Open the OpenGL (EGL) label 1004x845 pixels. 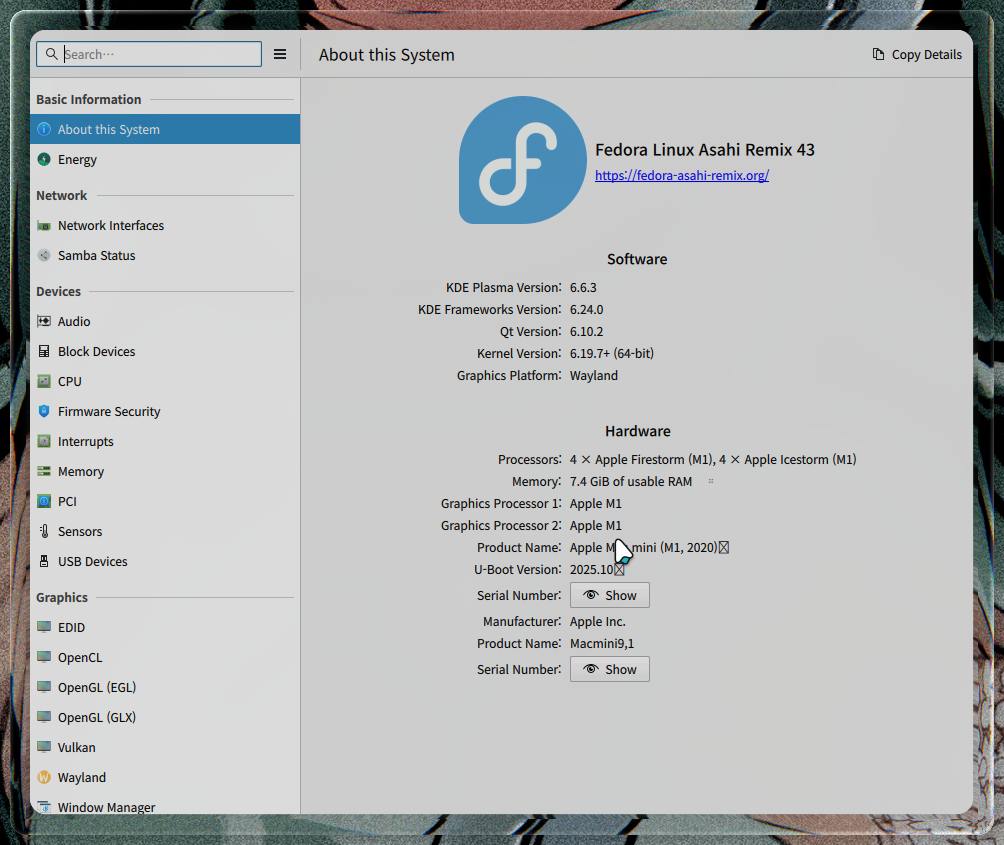tap(97, 688)
